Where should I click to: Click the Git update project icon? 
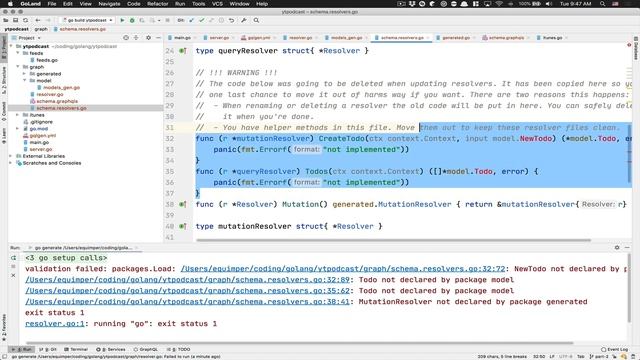(191, 20)
